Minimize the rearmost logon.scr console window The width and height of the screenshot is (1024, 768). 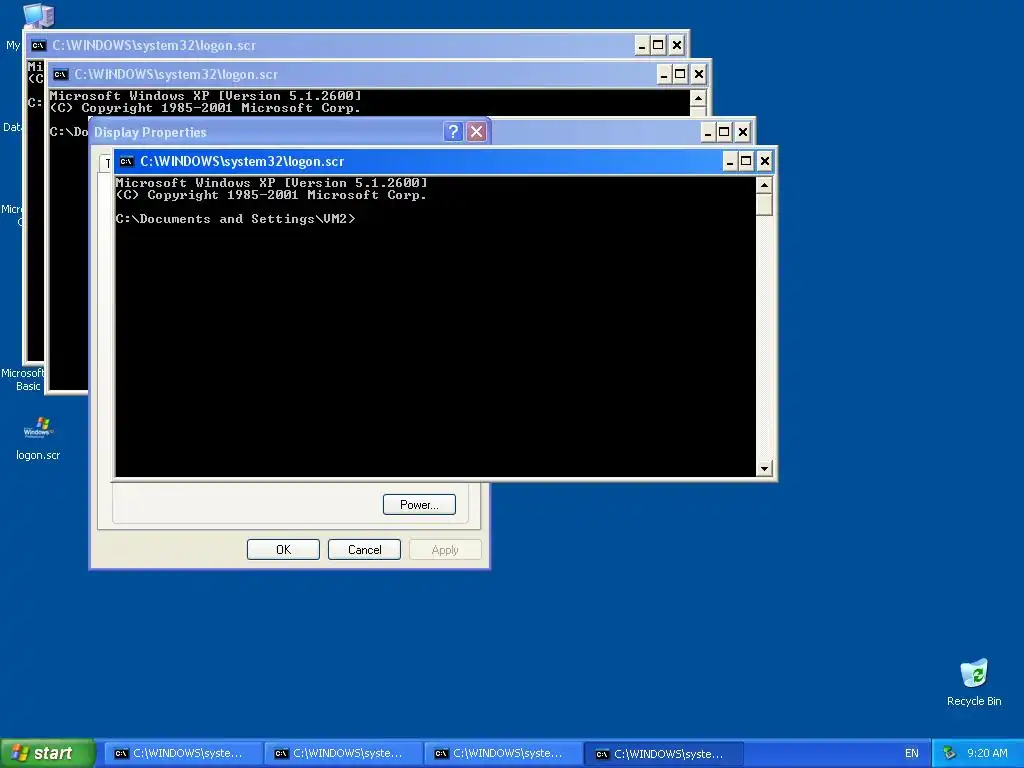(x=642, y=46)
